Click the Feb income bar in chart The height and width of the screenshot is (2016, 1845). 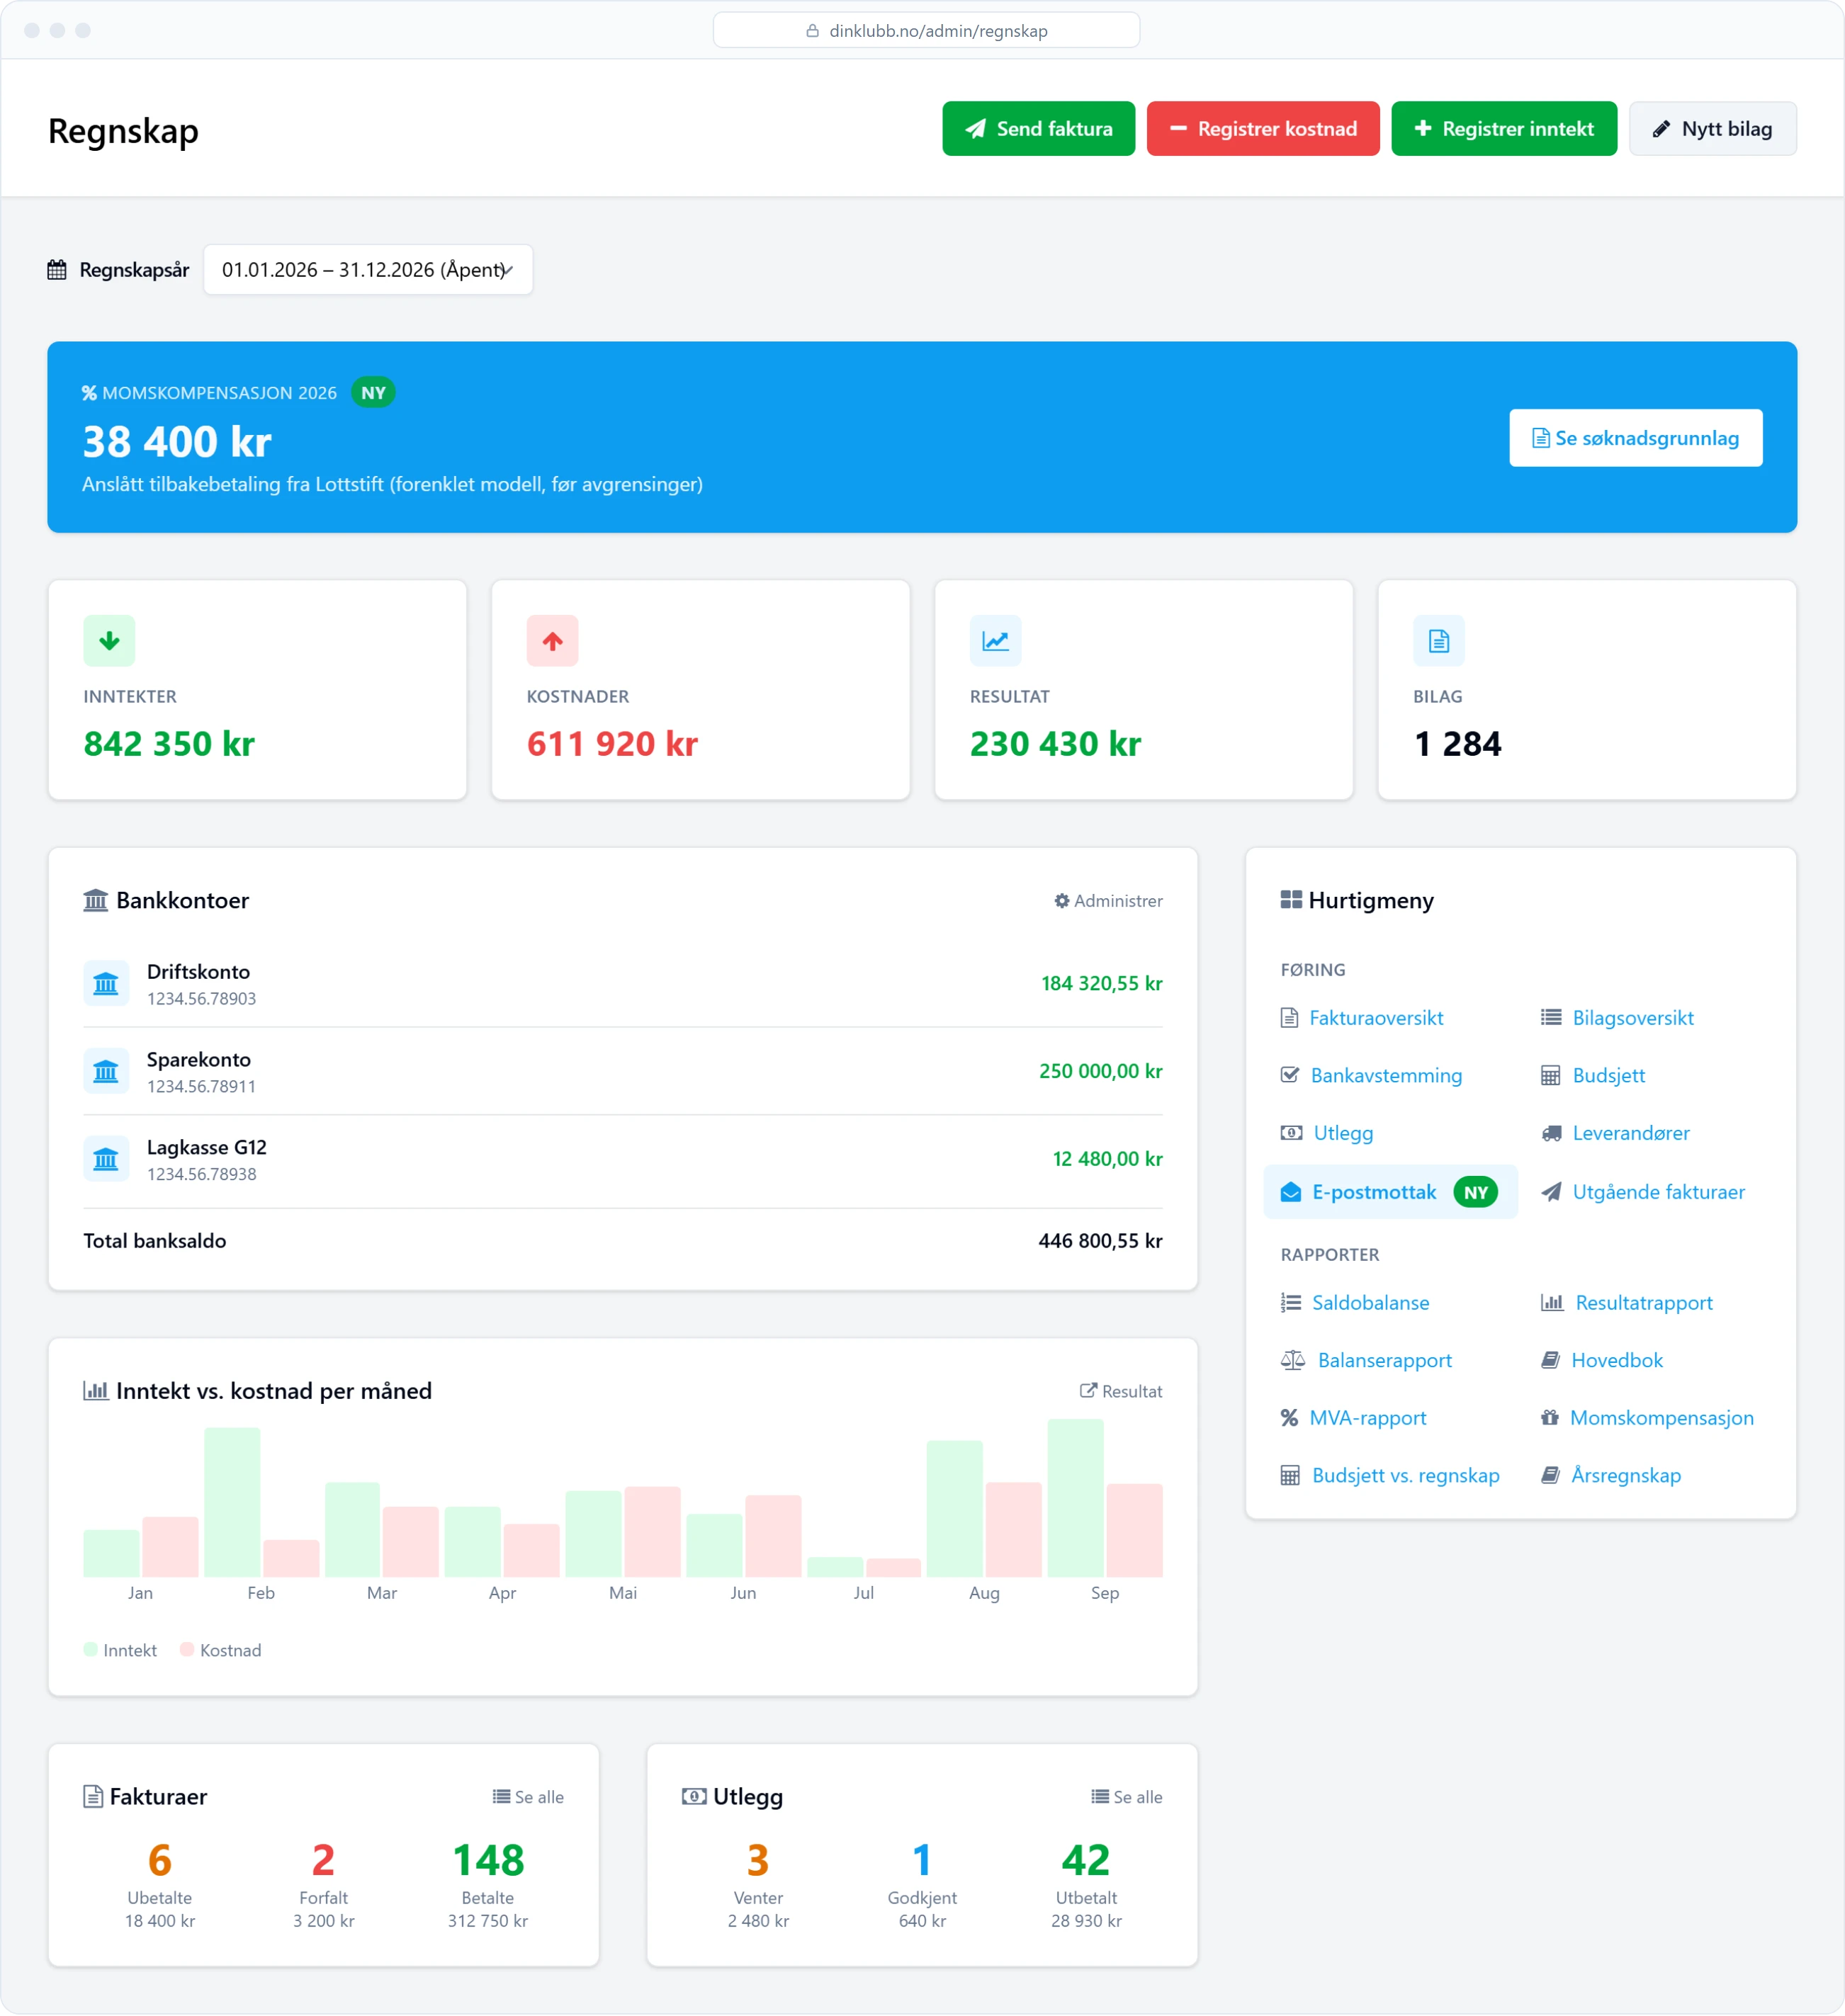click(x=232, y=1503)
